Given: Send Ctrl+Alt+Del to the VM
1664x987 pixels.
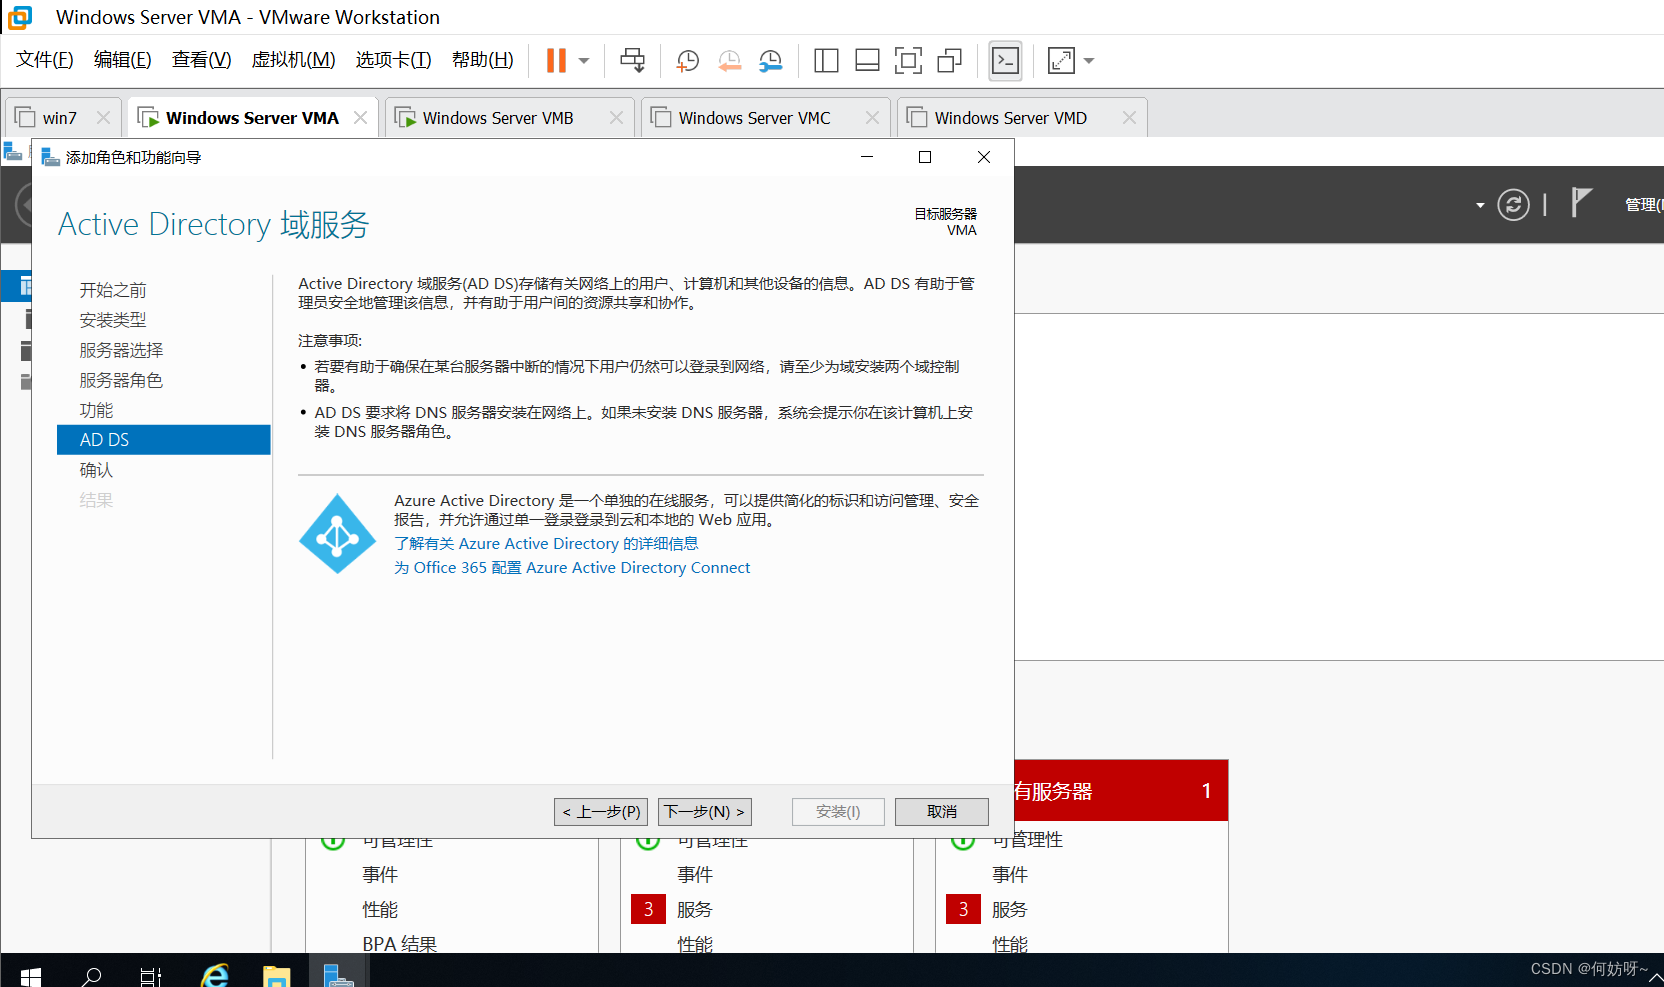Looking at the screenshot, I should tap(632, 61).
